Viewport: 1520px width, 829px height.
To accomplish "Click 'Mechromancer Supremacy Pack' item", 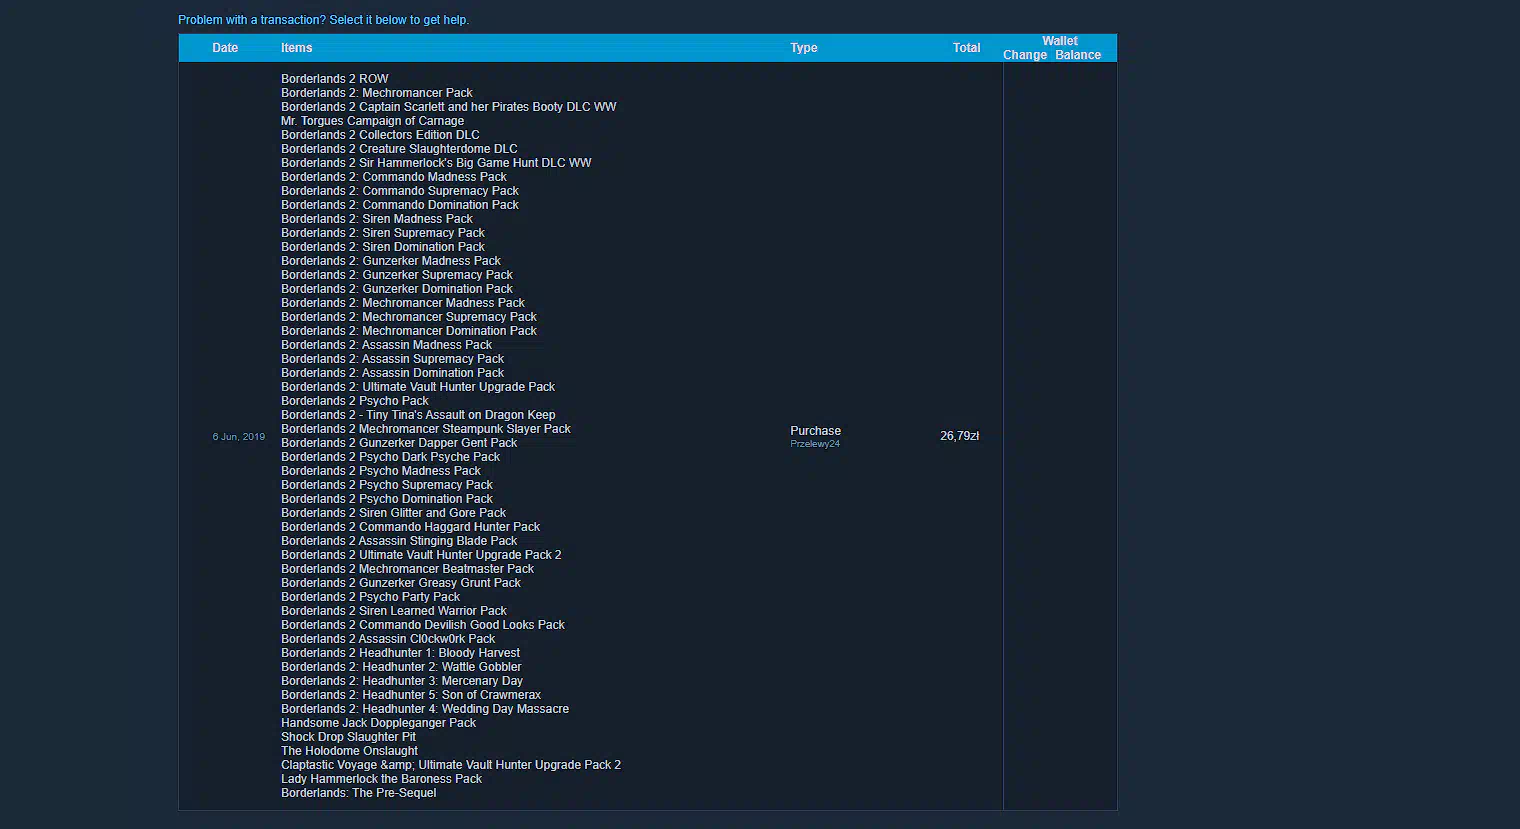I will 409,317.
